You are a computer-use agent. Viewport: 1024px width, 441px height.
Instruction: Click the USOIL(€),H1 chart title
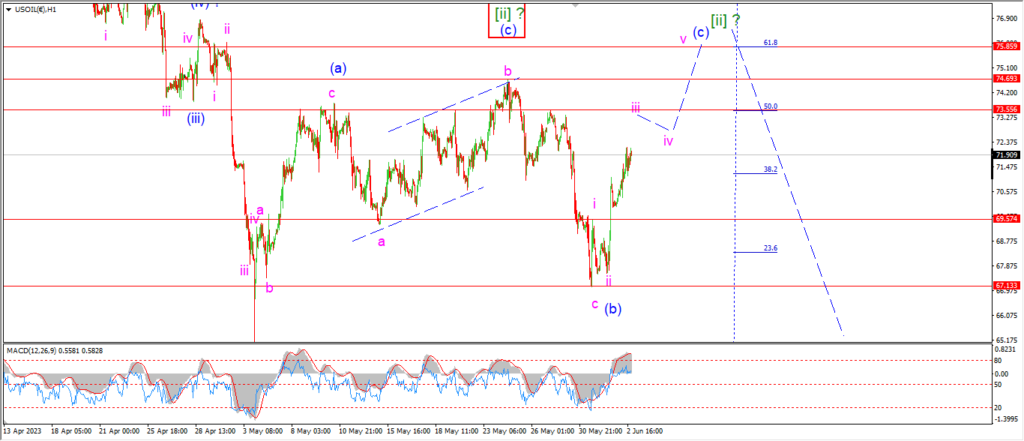point(33,8)
